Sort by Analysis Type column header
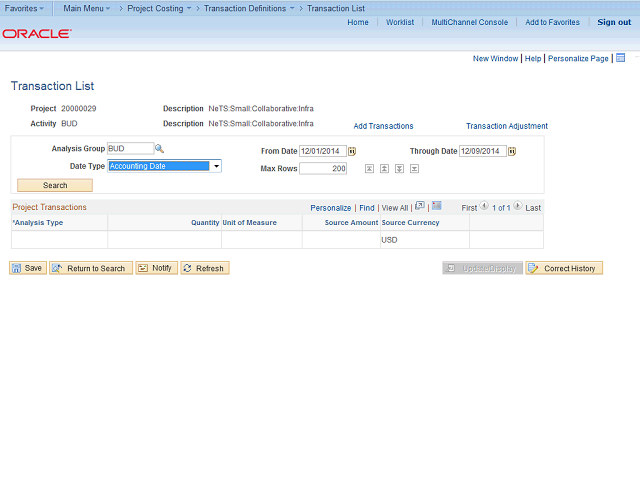Screen dimensions: 640x480 pyautogui.click(x=38, y=222)
